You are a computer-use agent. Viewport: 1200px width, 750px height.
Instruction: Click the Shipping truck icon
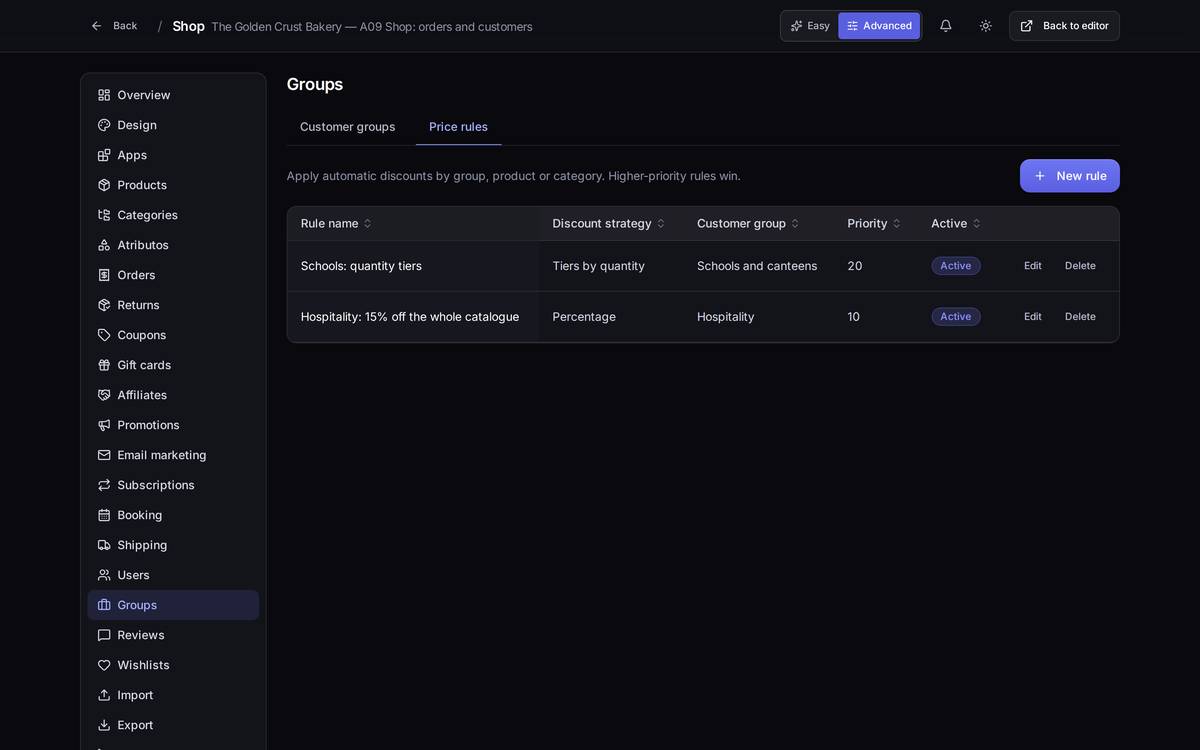[104, 545]
